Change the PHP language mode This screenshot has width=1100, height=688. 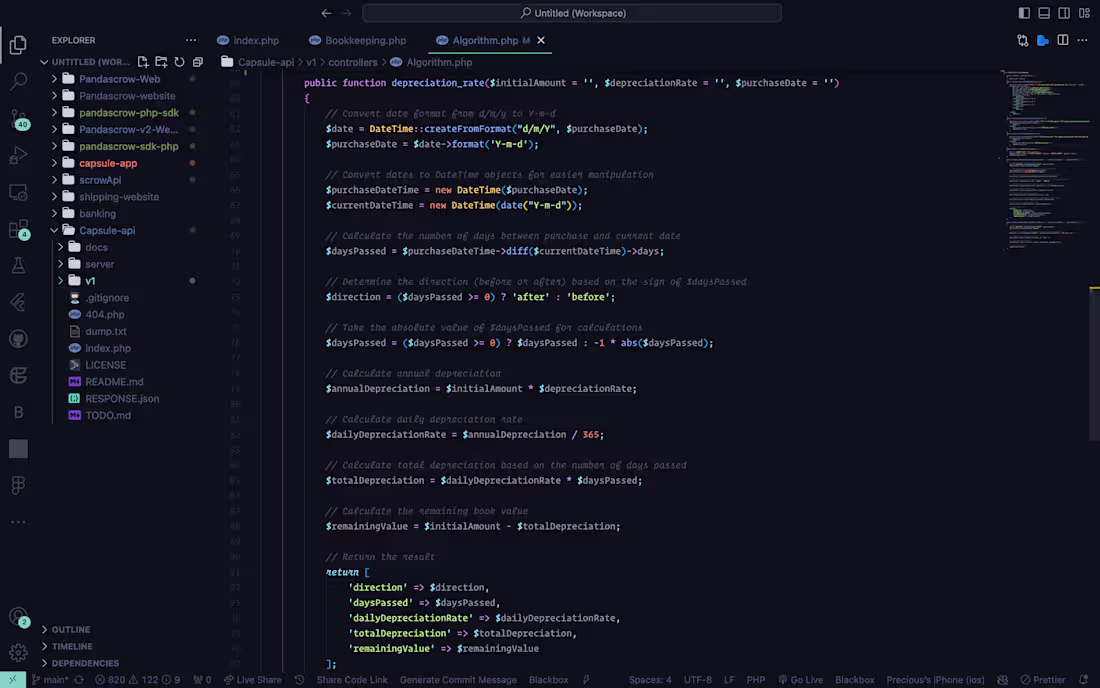pyautogui.click(x=756, y=680)
